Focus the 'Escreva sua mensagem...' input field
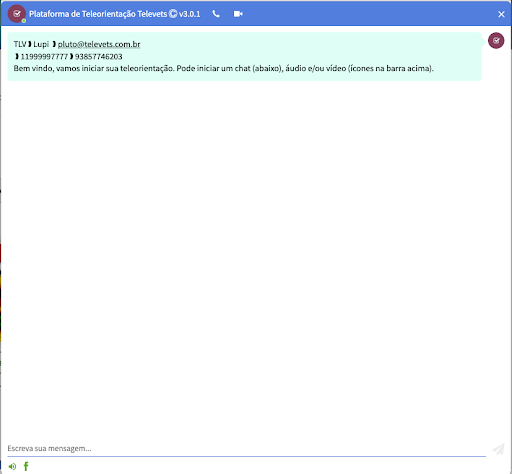Viewport: 512px width, 474px height. pyautogui.click(x=246, y=448)
